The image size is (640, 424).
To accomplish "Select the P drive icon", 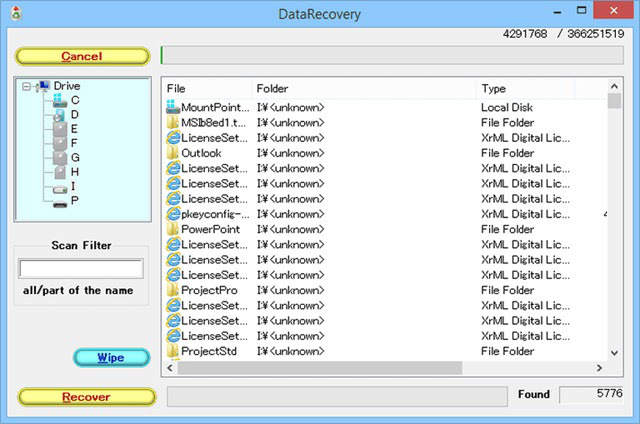I will pos(60,204).
